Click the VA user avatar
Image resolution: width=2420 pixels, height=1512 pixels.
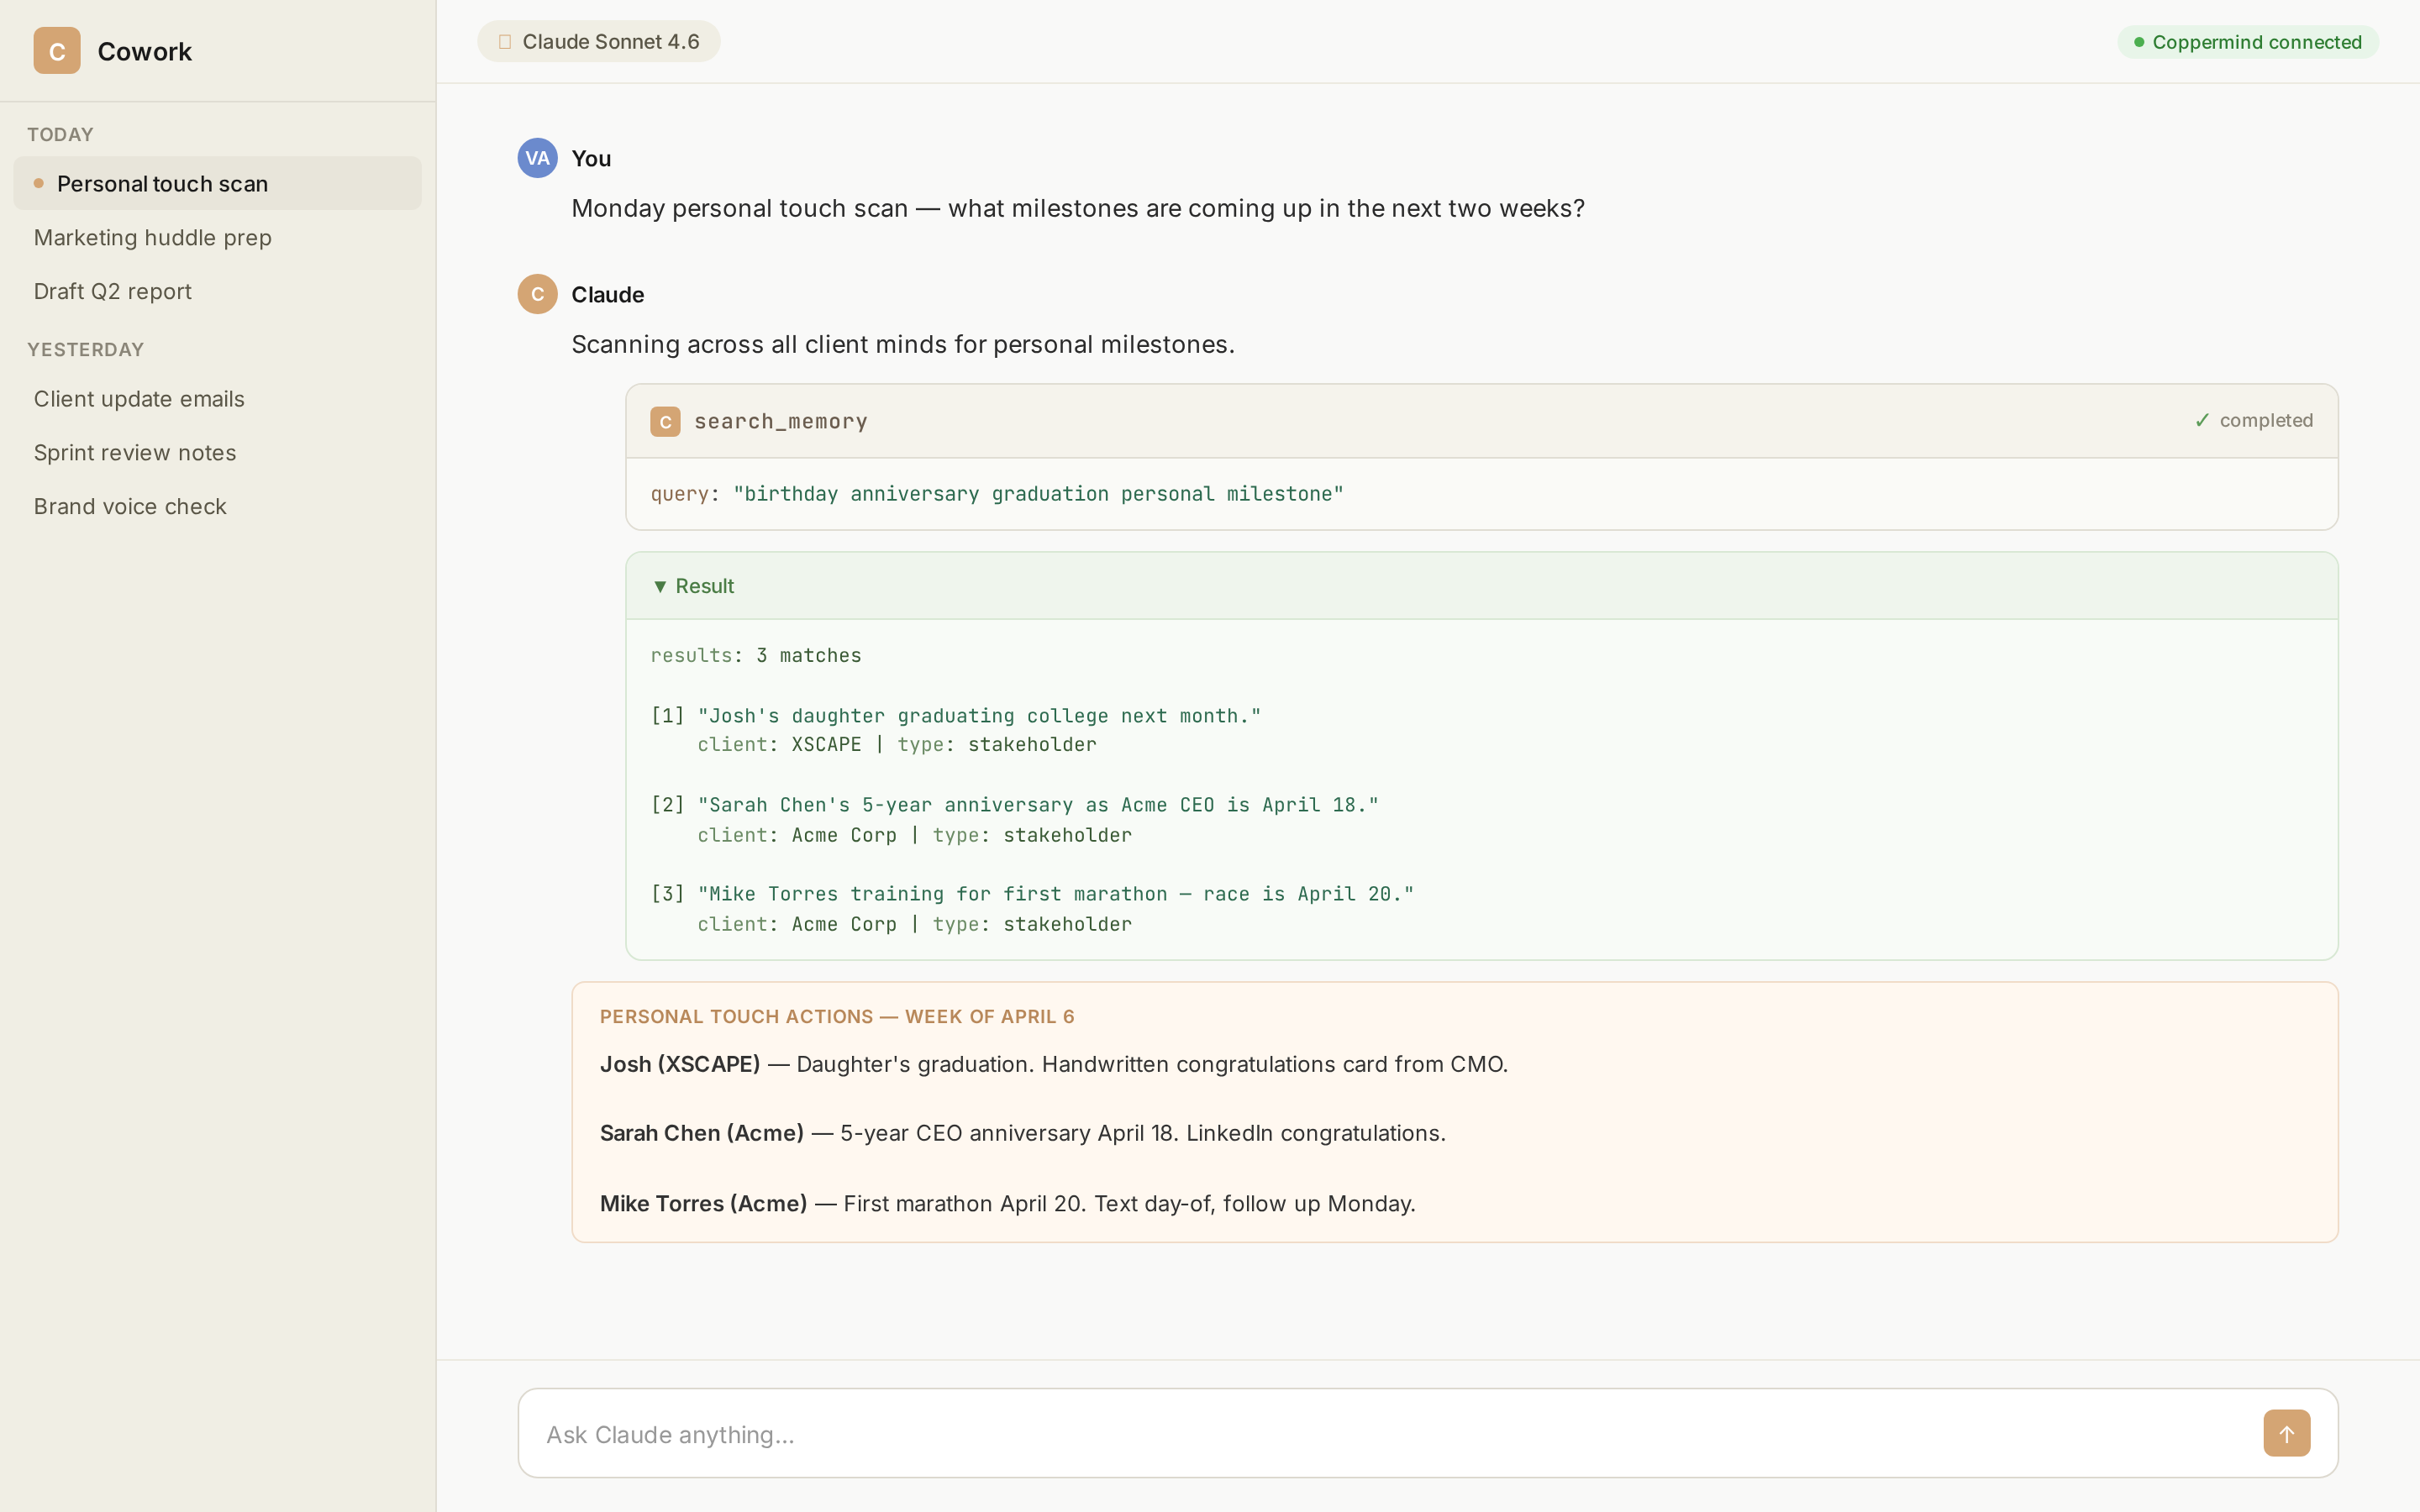pos(537,158)
